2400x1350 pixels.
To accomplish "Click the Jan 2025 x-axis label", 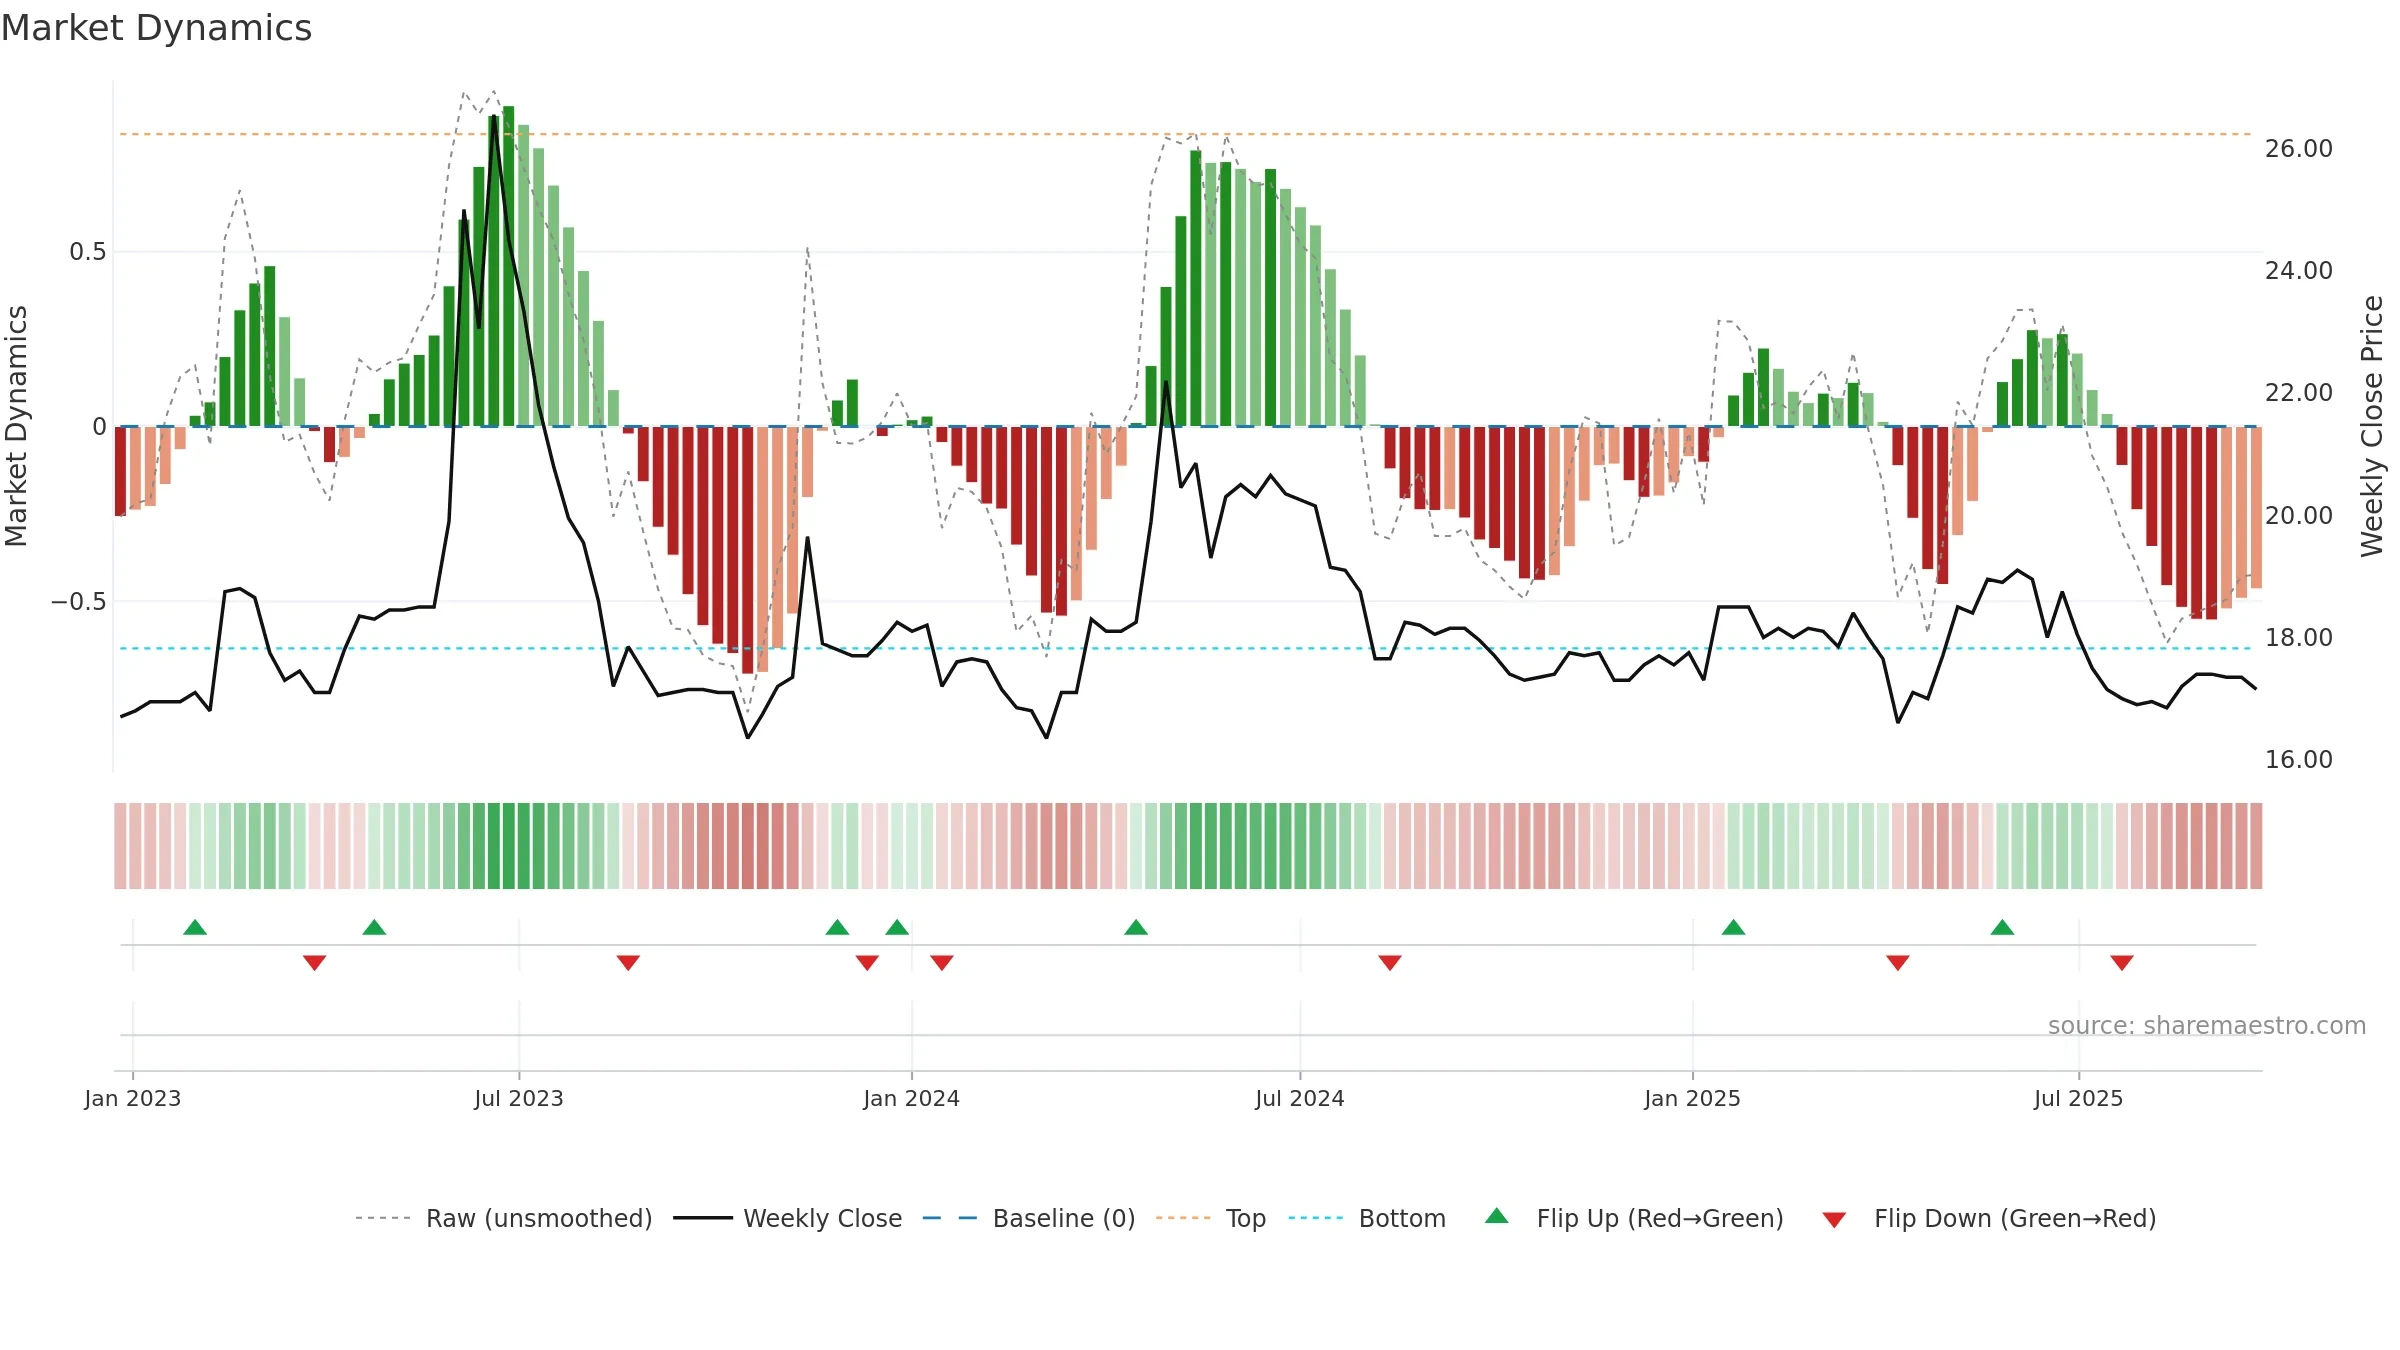I will click(x=1692, y=1098).
